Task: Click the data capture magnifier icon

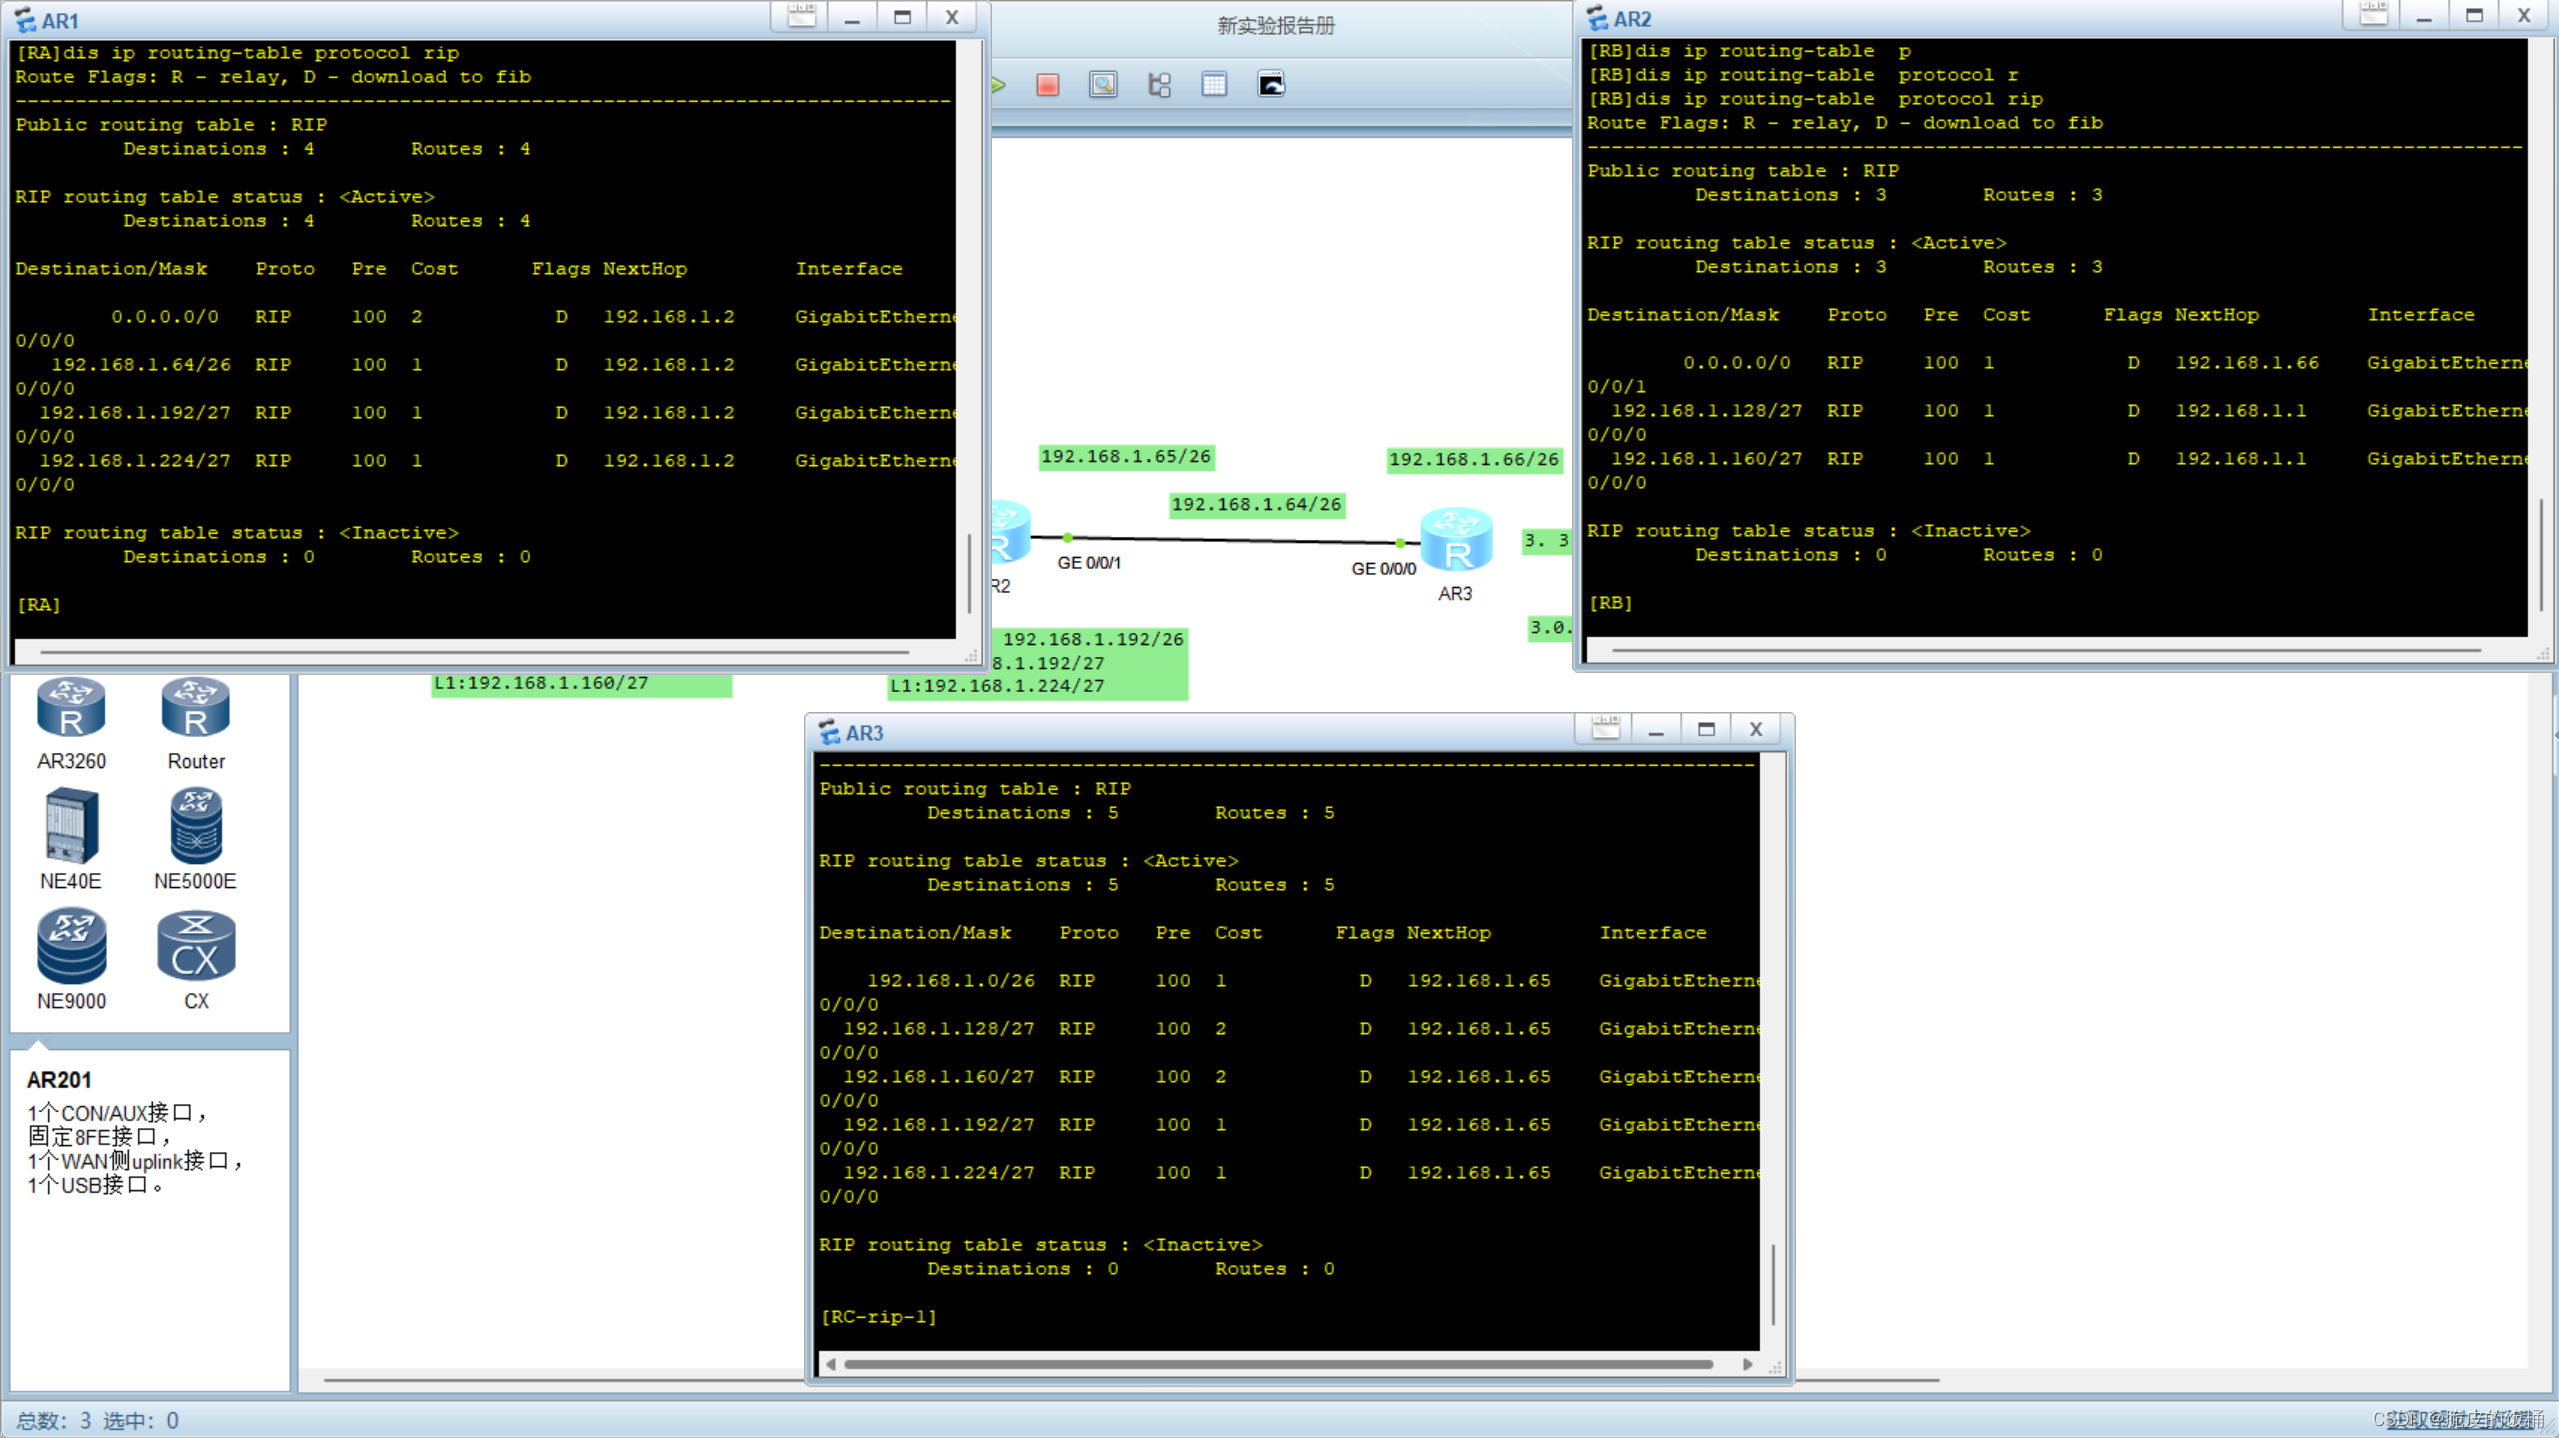Action: [1103, 85]
